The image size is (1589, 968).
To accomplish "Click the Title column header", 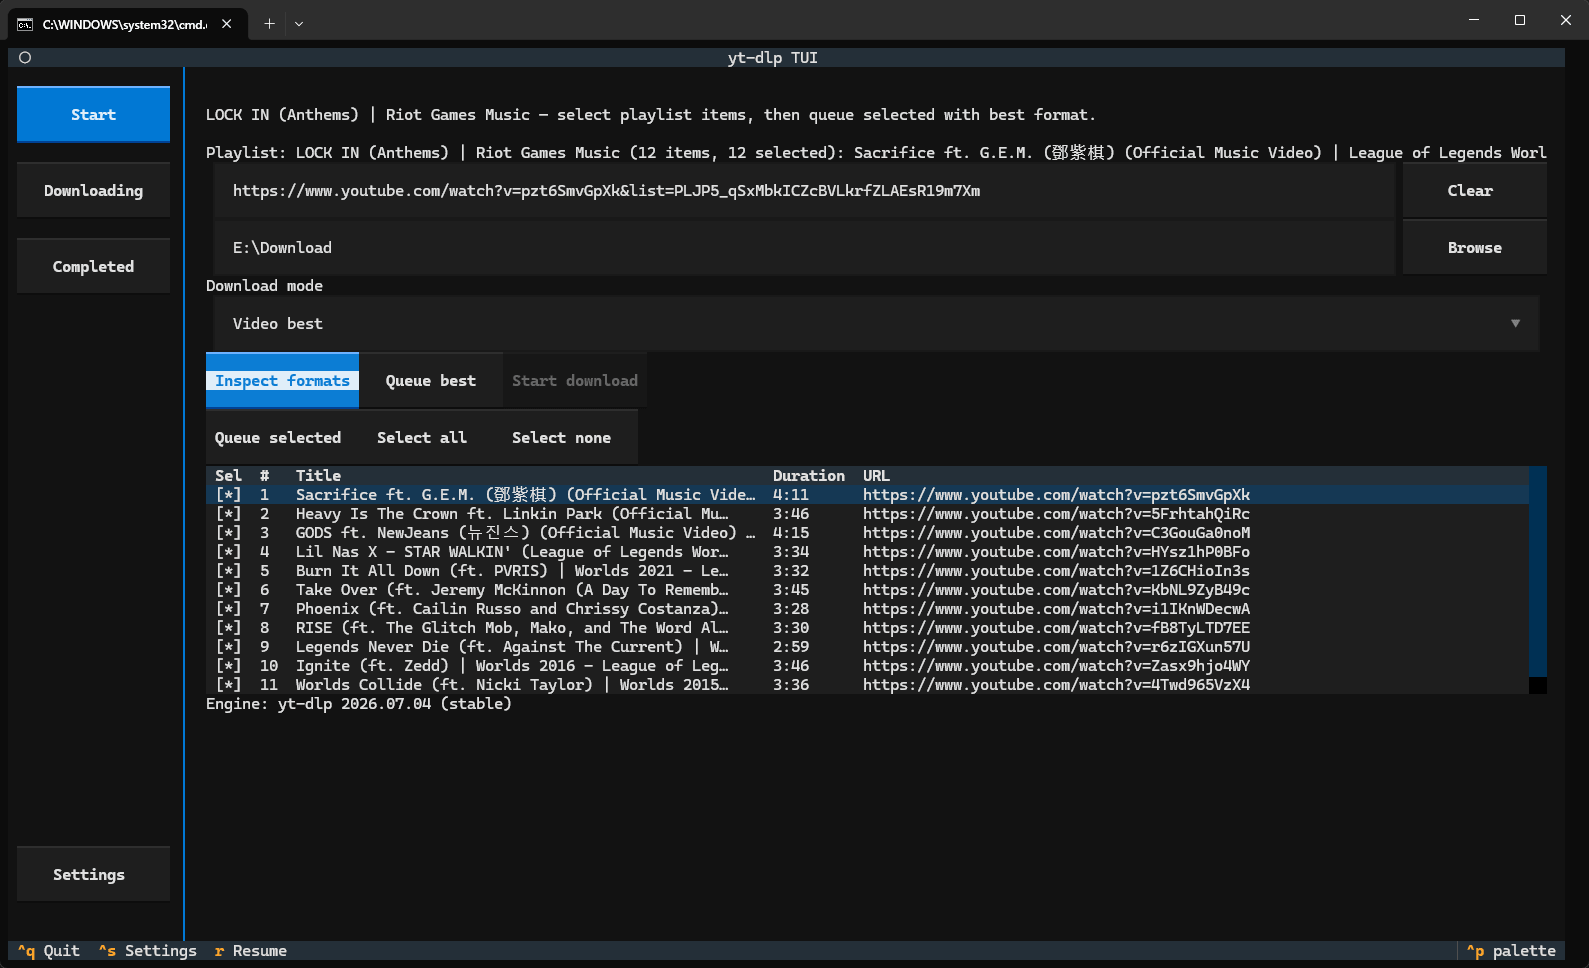I will 318,476.
